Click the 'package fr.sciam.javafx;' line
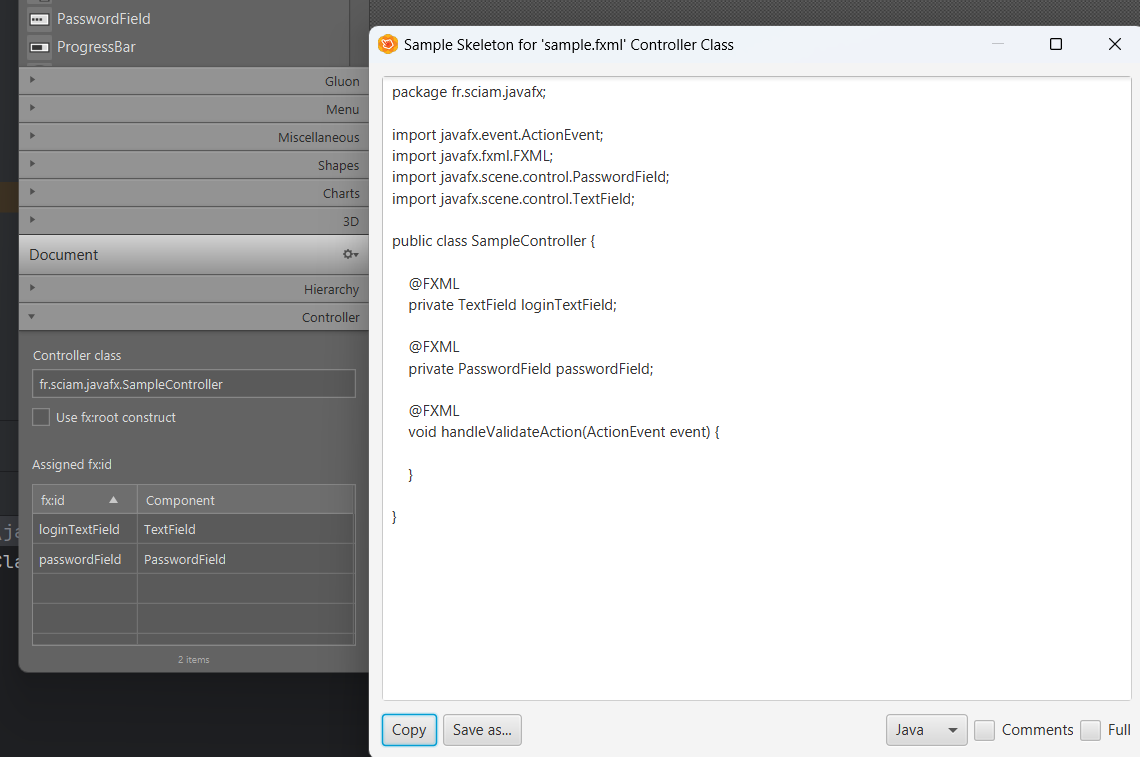 coord(469,92)
